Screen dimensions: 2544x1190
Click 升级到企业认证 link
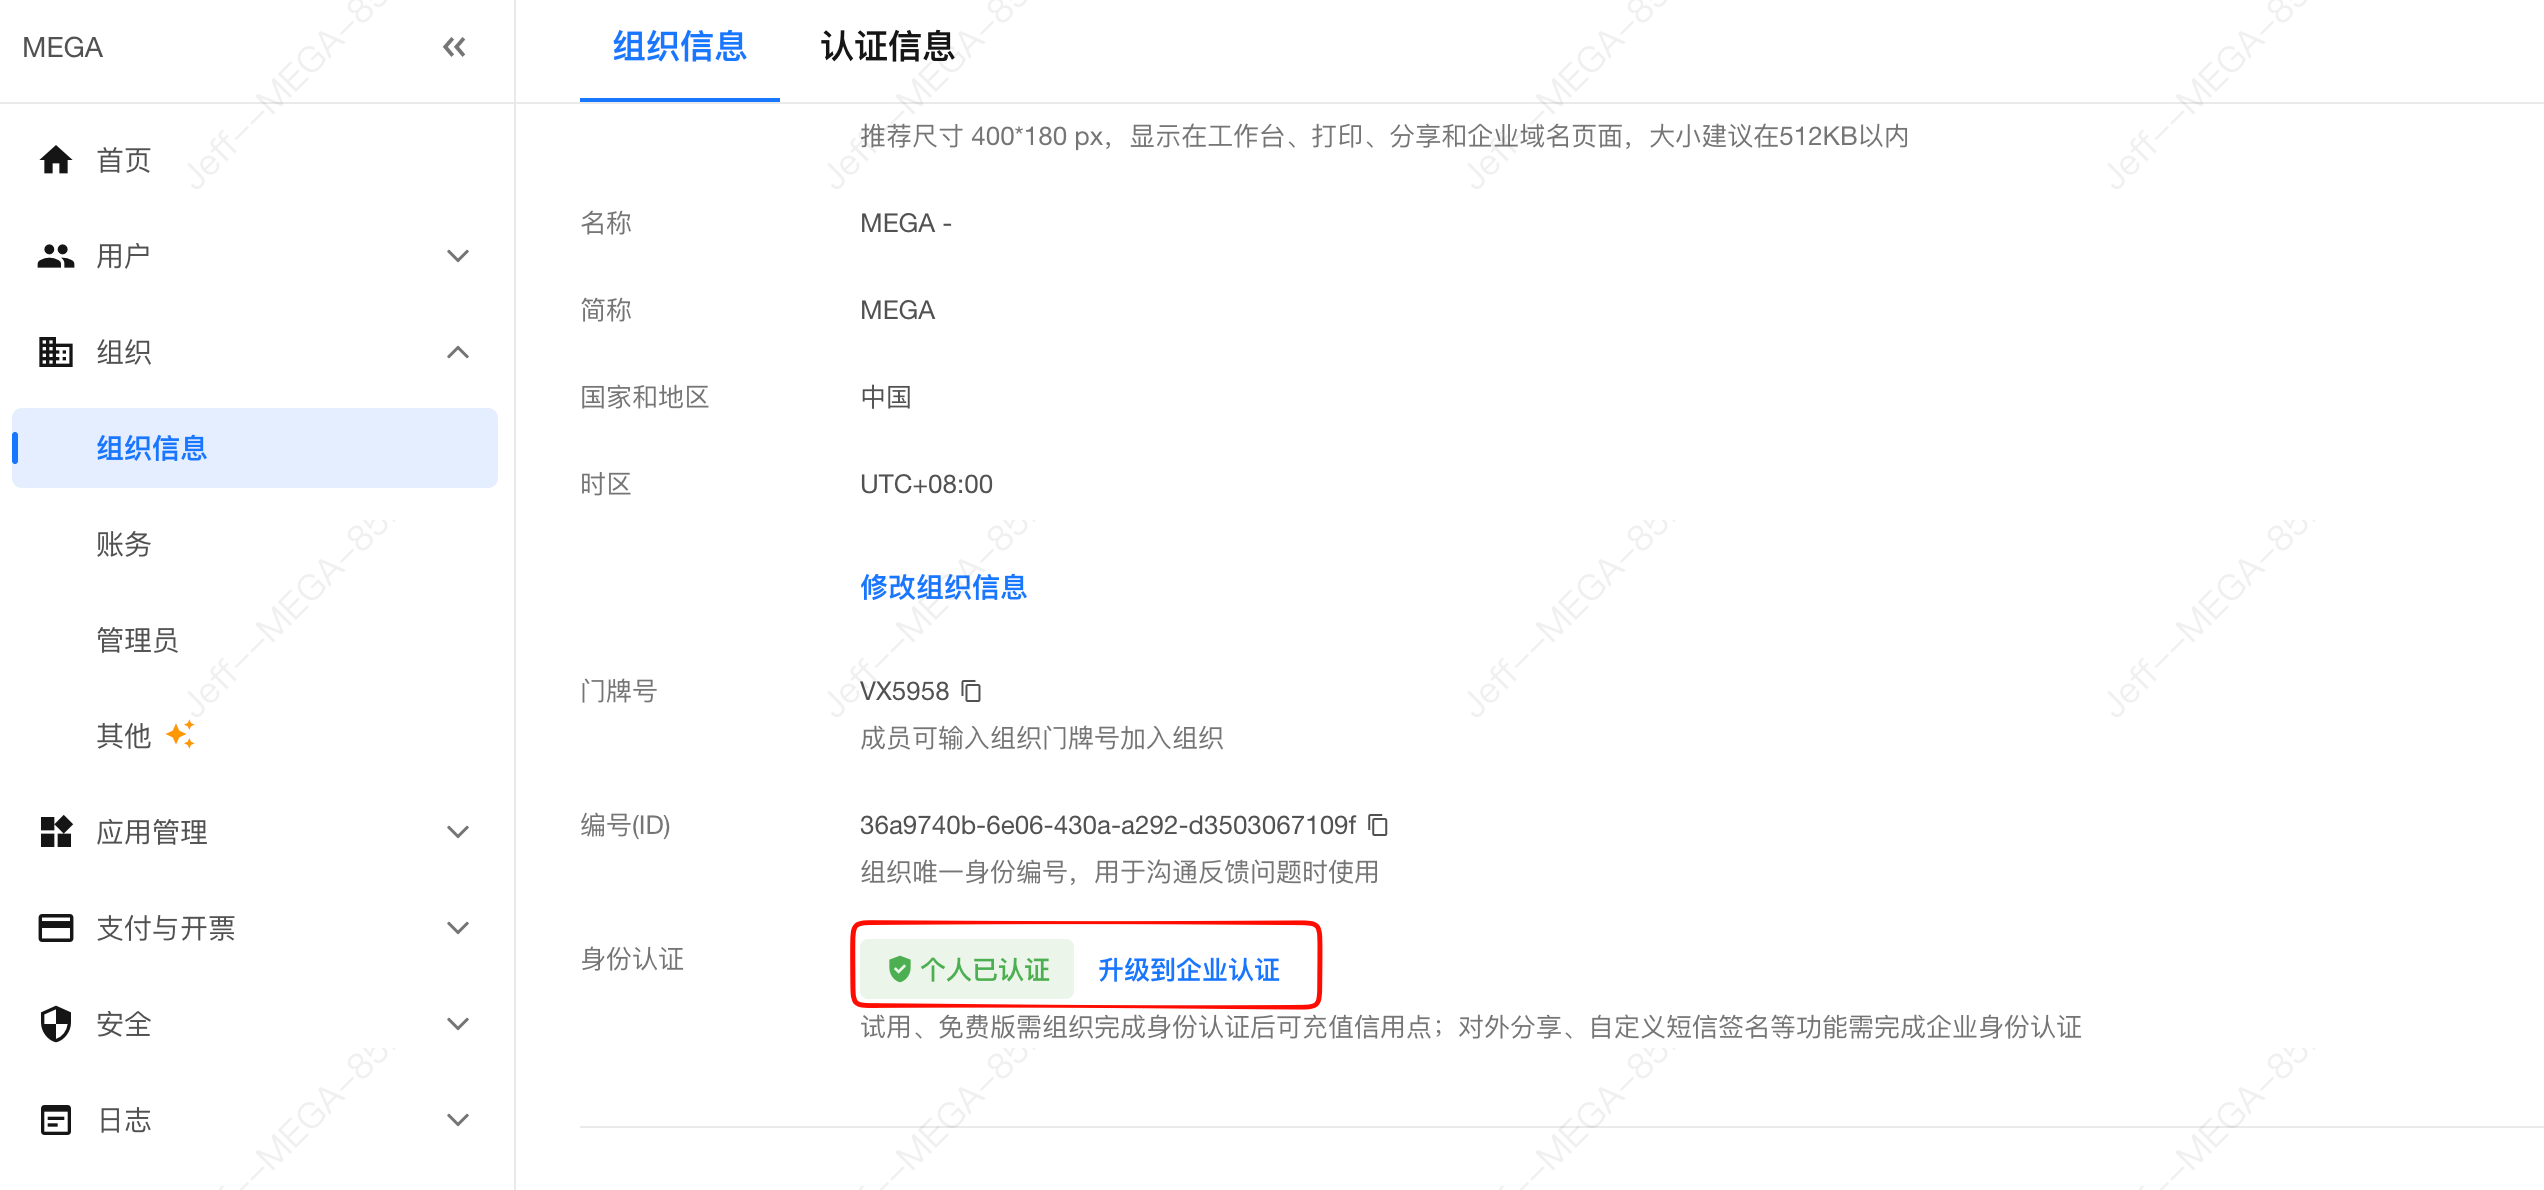[x=1188, y=969]
